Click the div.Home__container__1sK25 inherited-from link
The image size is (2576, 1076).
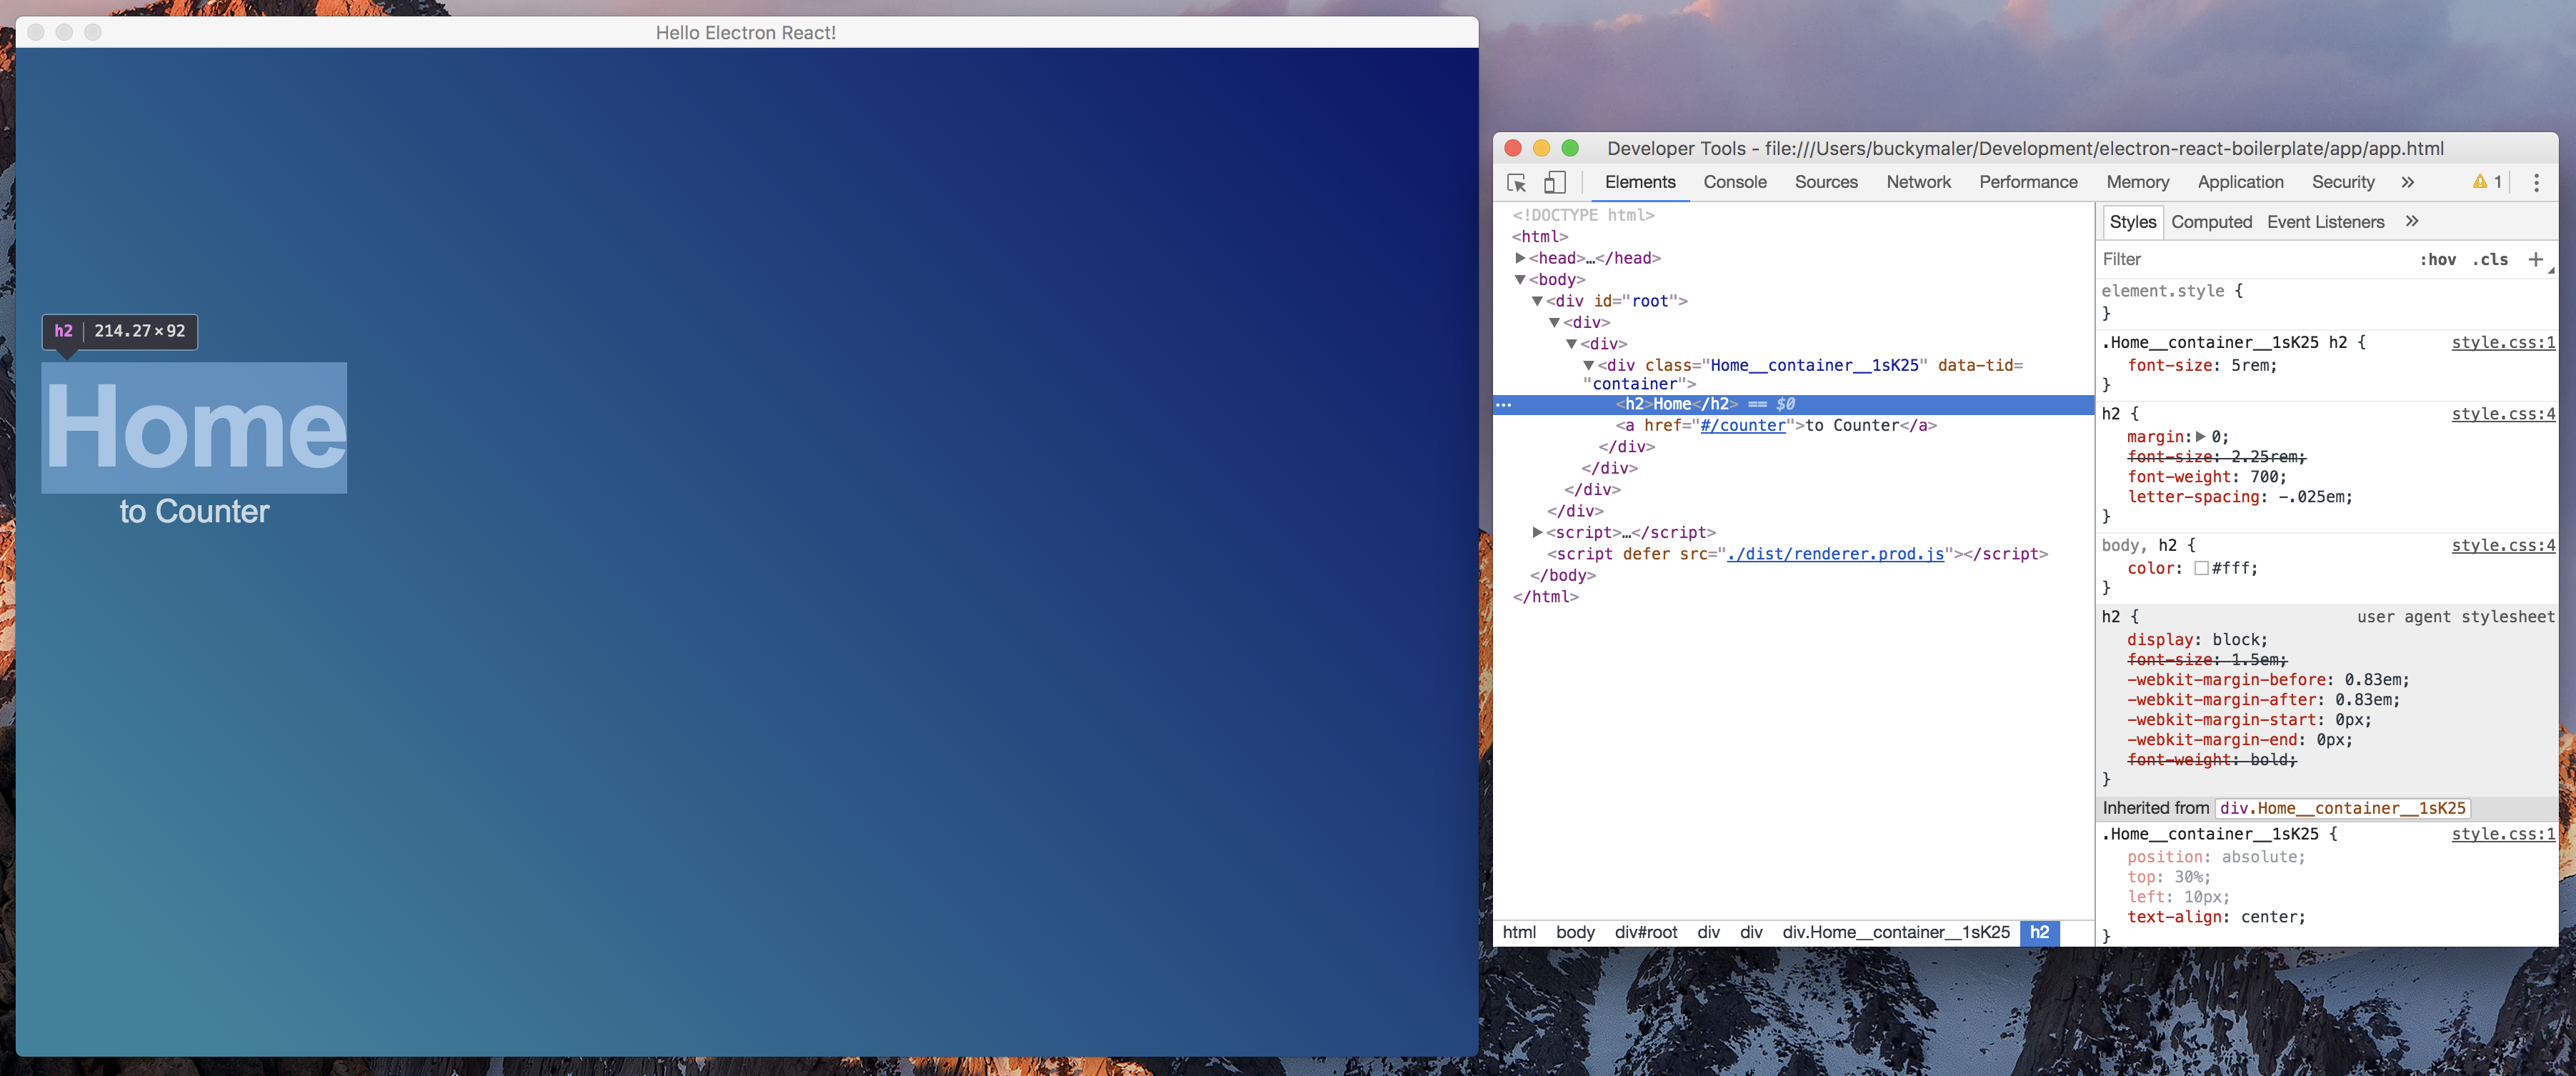[2342, 808]
